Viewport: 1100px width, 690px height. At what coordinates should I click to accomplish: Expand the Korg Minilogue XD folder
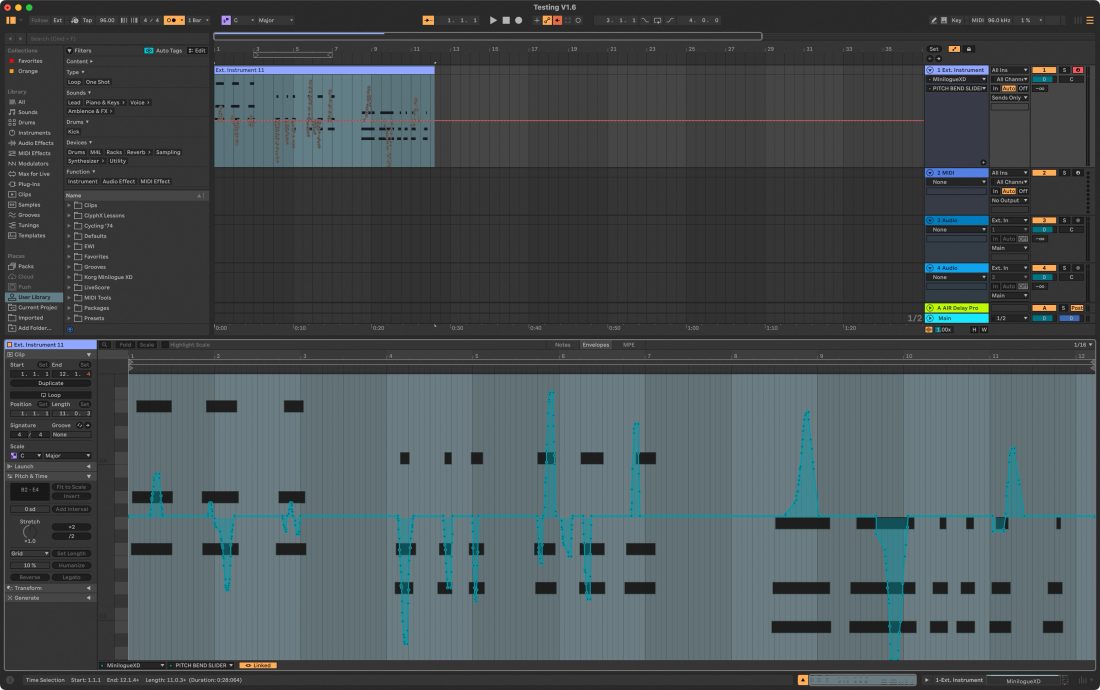[x=69, y=277]
